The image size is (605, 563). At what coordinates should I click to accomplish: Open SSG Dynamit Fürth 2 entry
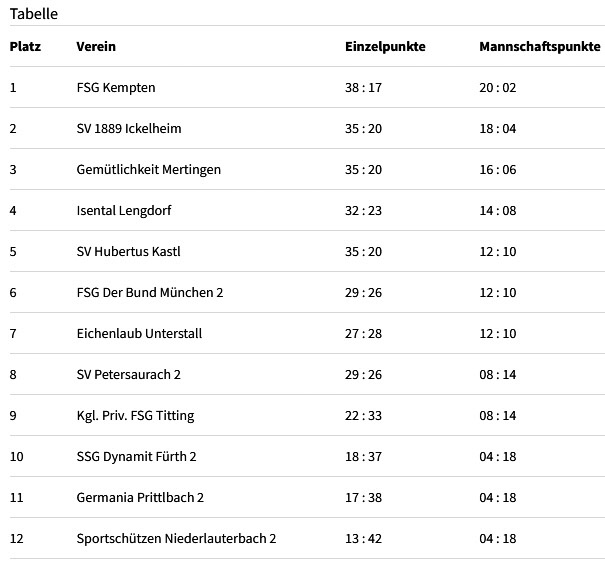pos(136,456)
